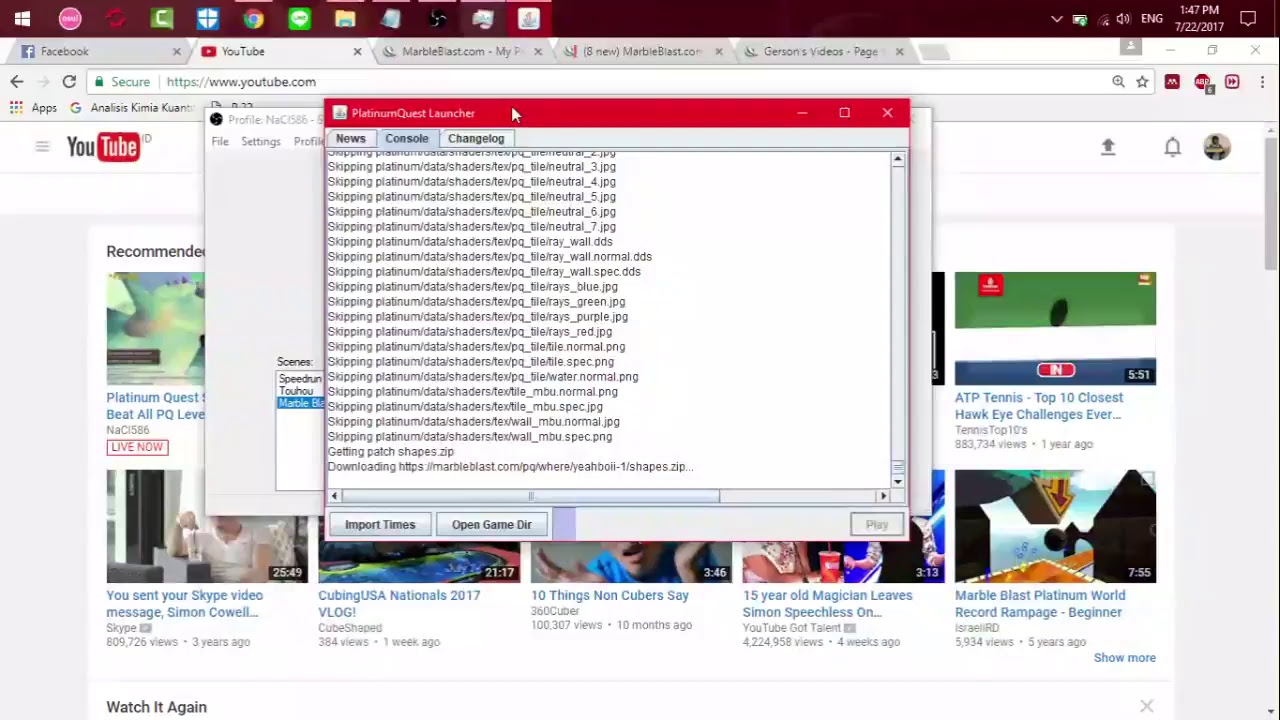This screenshot has height=720, width=1280.
Task: Click Show more under Recommended
Action: pyautogui.click(x=1125, y=658)
